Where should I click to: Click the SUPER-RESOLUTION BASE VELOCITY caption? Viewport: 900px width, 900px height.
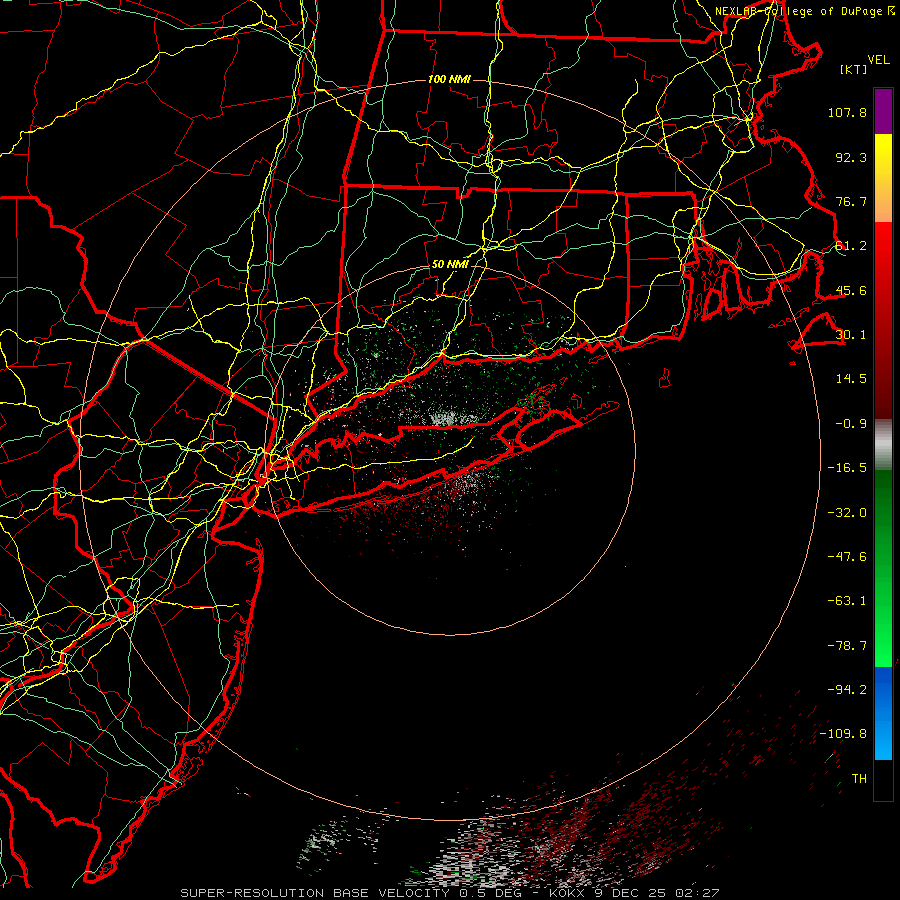pyautogui.click(x=315, y=893)
